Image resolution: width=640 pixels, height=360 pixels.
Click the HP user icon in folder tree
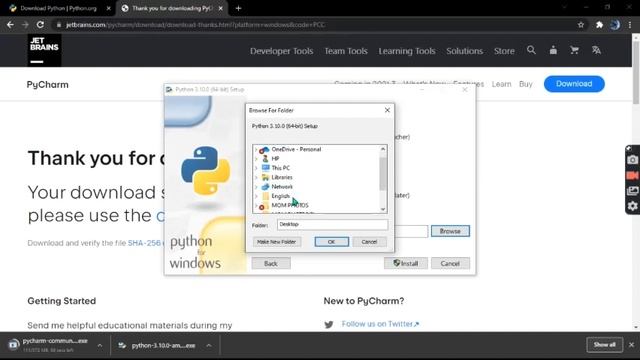click(265, 158)
